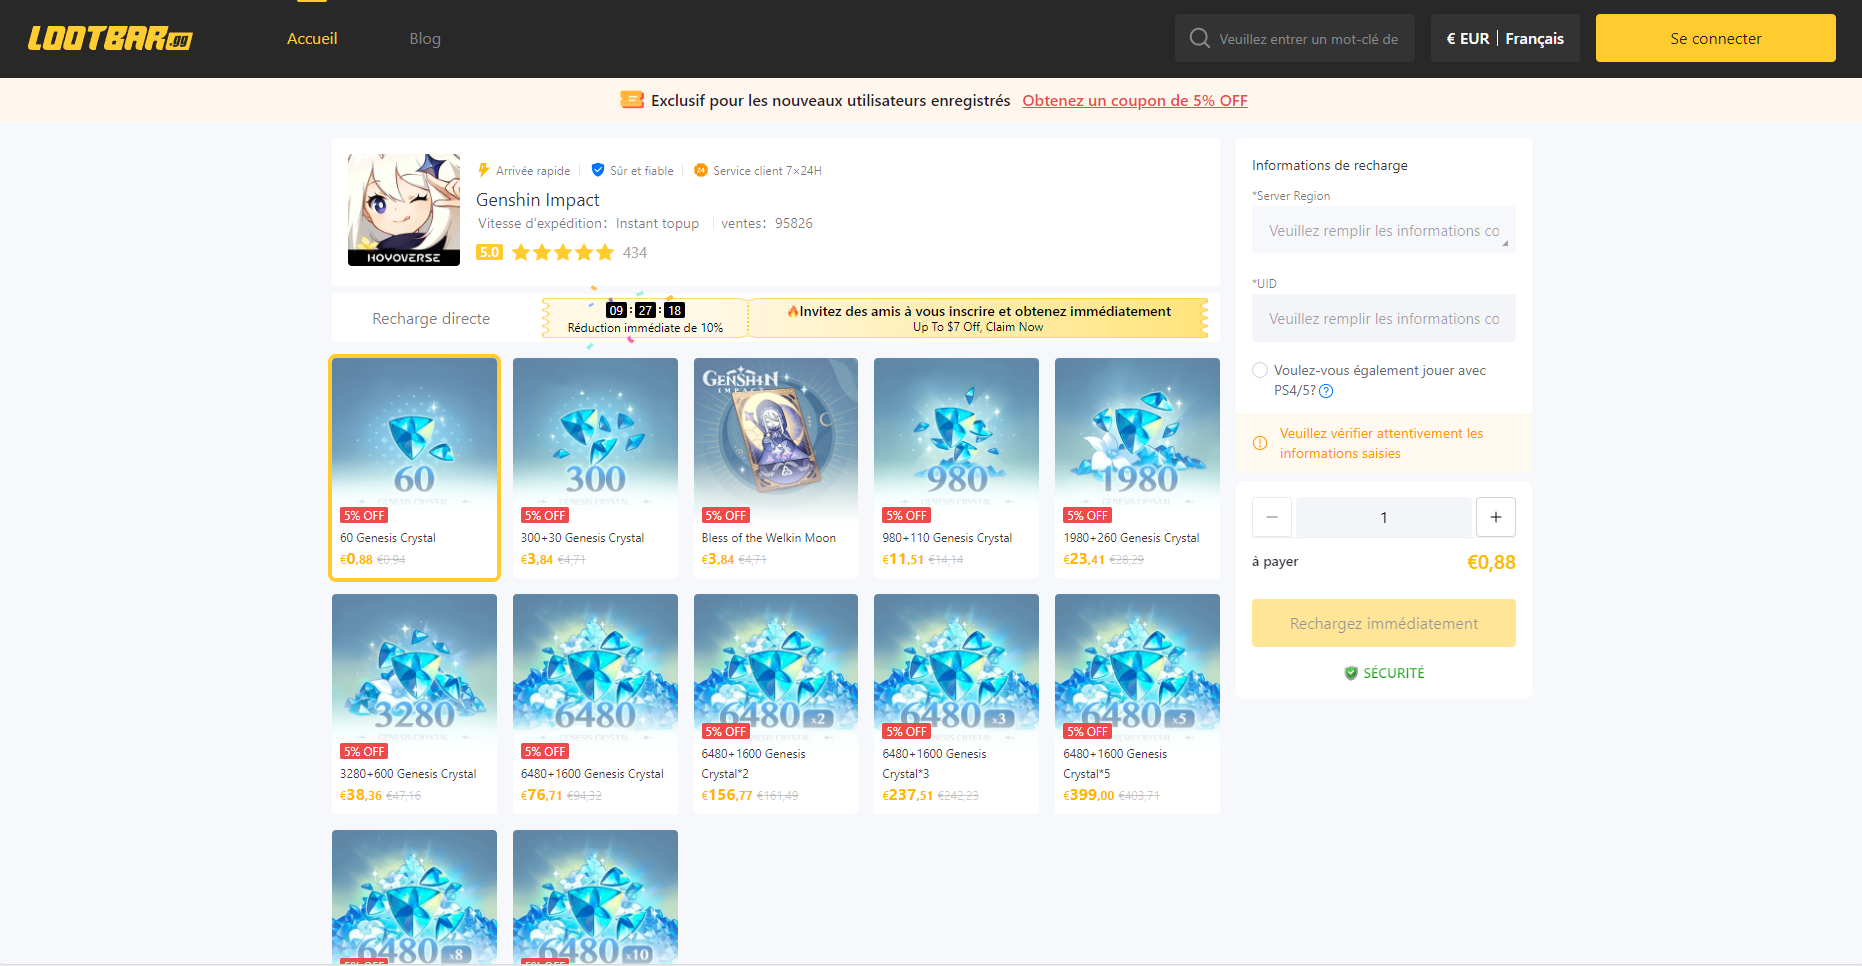Click the 5.0 rating score badge

(489, 252)
